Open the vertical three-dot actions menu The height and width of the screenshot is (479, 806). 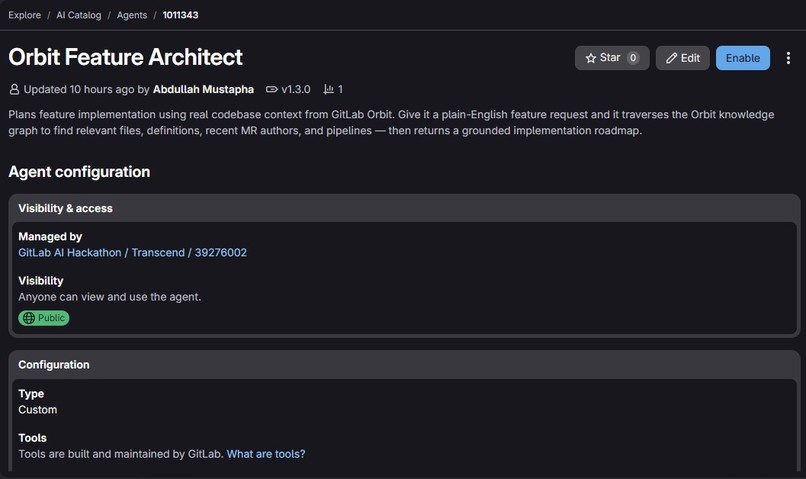(x=788, y=58)
